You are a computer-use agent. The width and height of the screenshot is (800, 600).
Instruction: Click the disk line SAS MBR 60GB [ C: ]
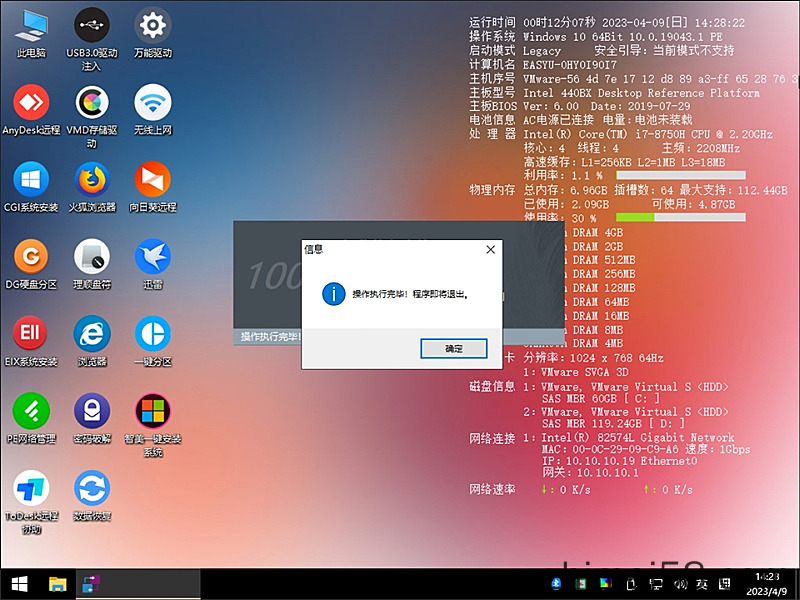coord(601,398)
